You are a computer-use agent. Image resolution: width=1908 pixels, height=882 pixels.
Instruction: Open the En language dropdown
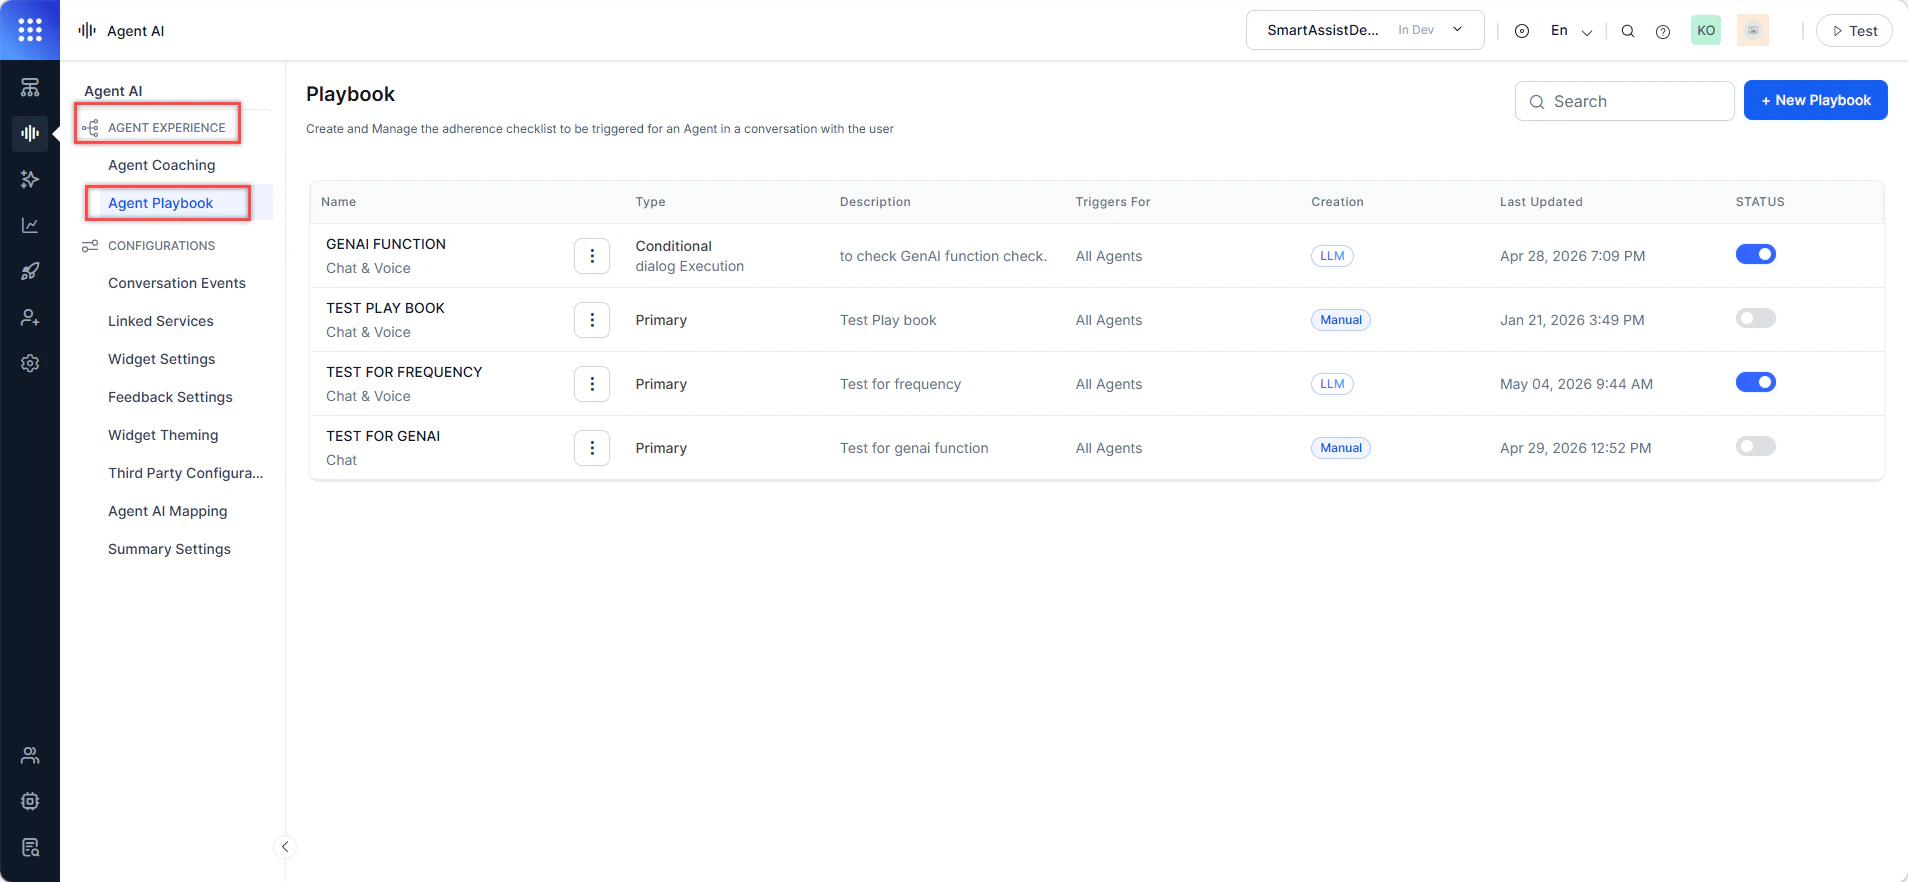[x=1572, y=31]
